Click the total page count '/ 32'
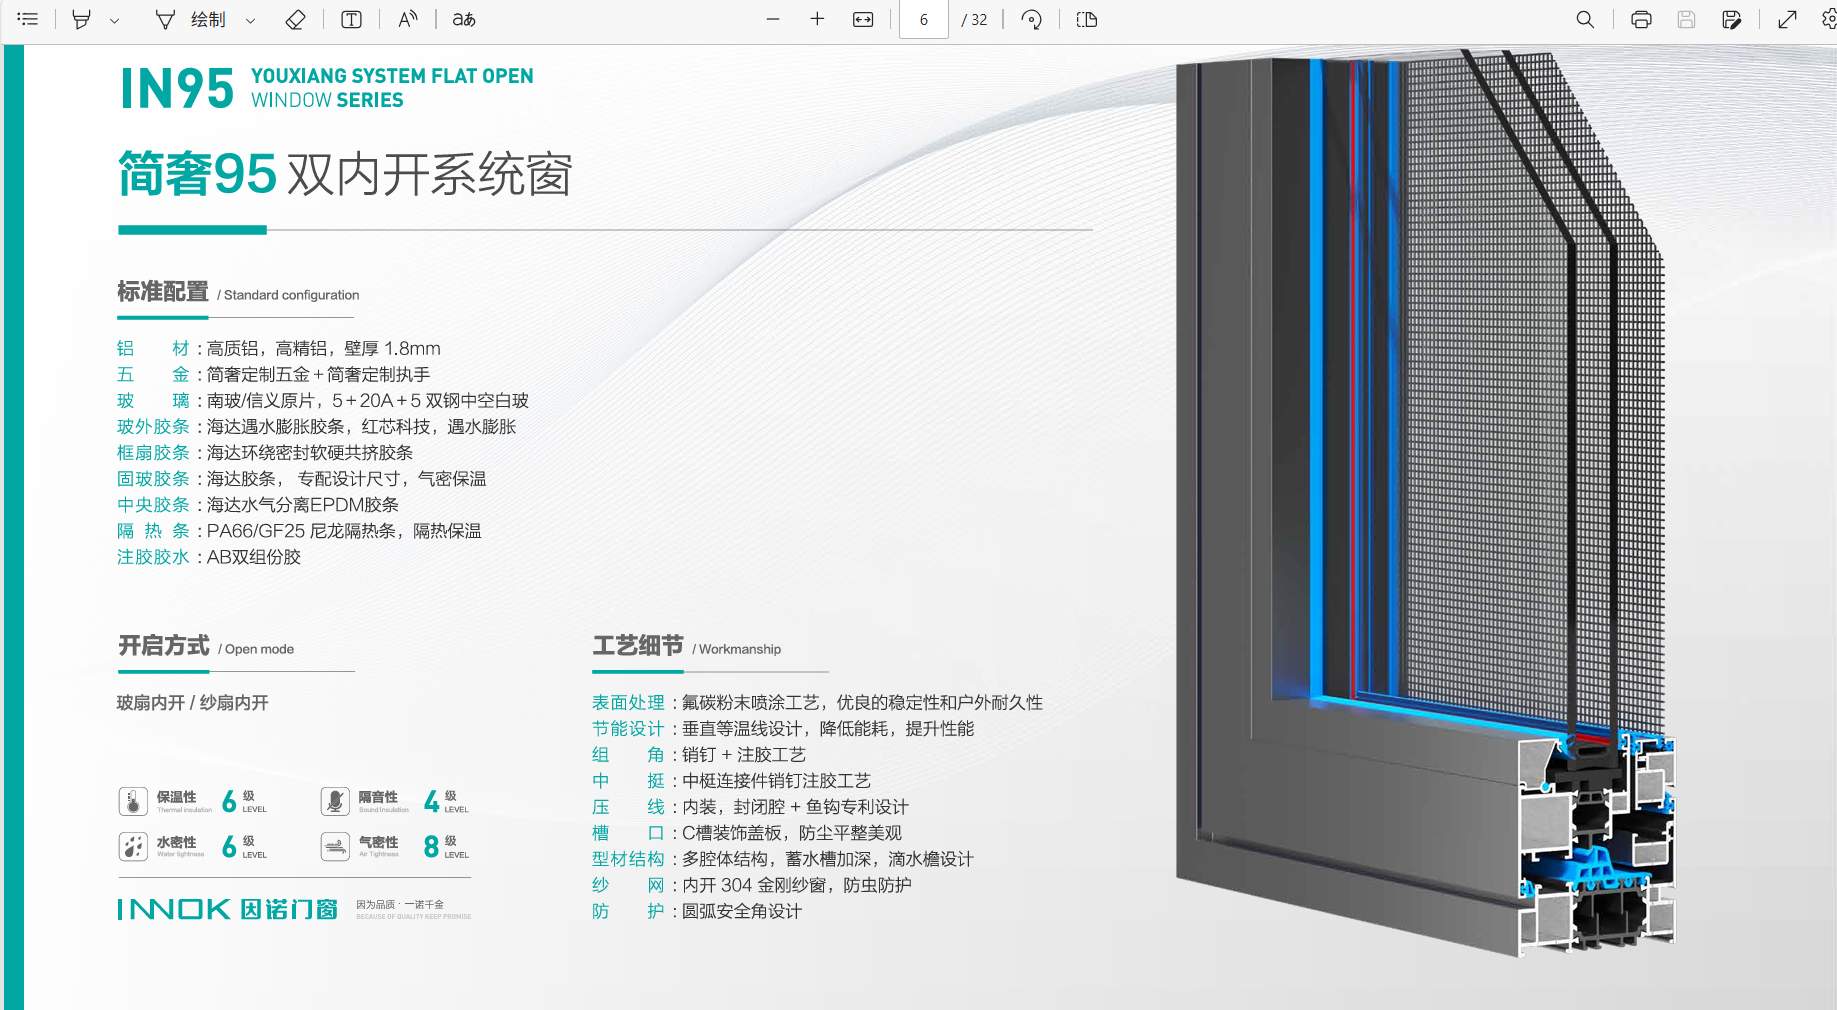Image resolution: width=1837 pixels, height=1010 pixels. pyautogui.click(x=974, y=19)
